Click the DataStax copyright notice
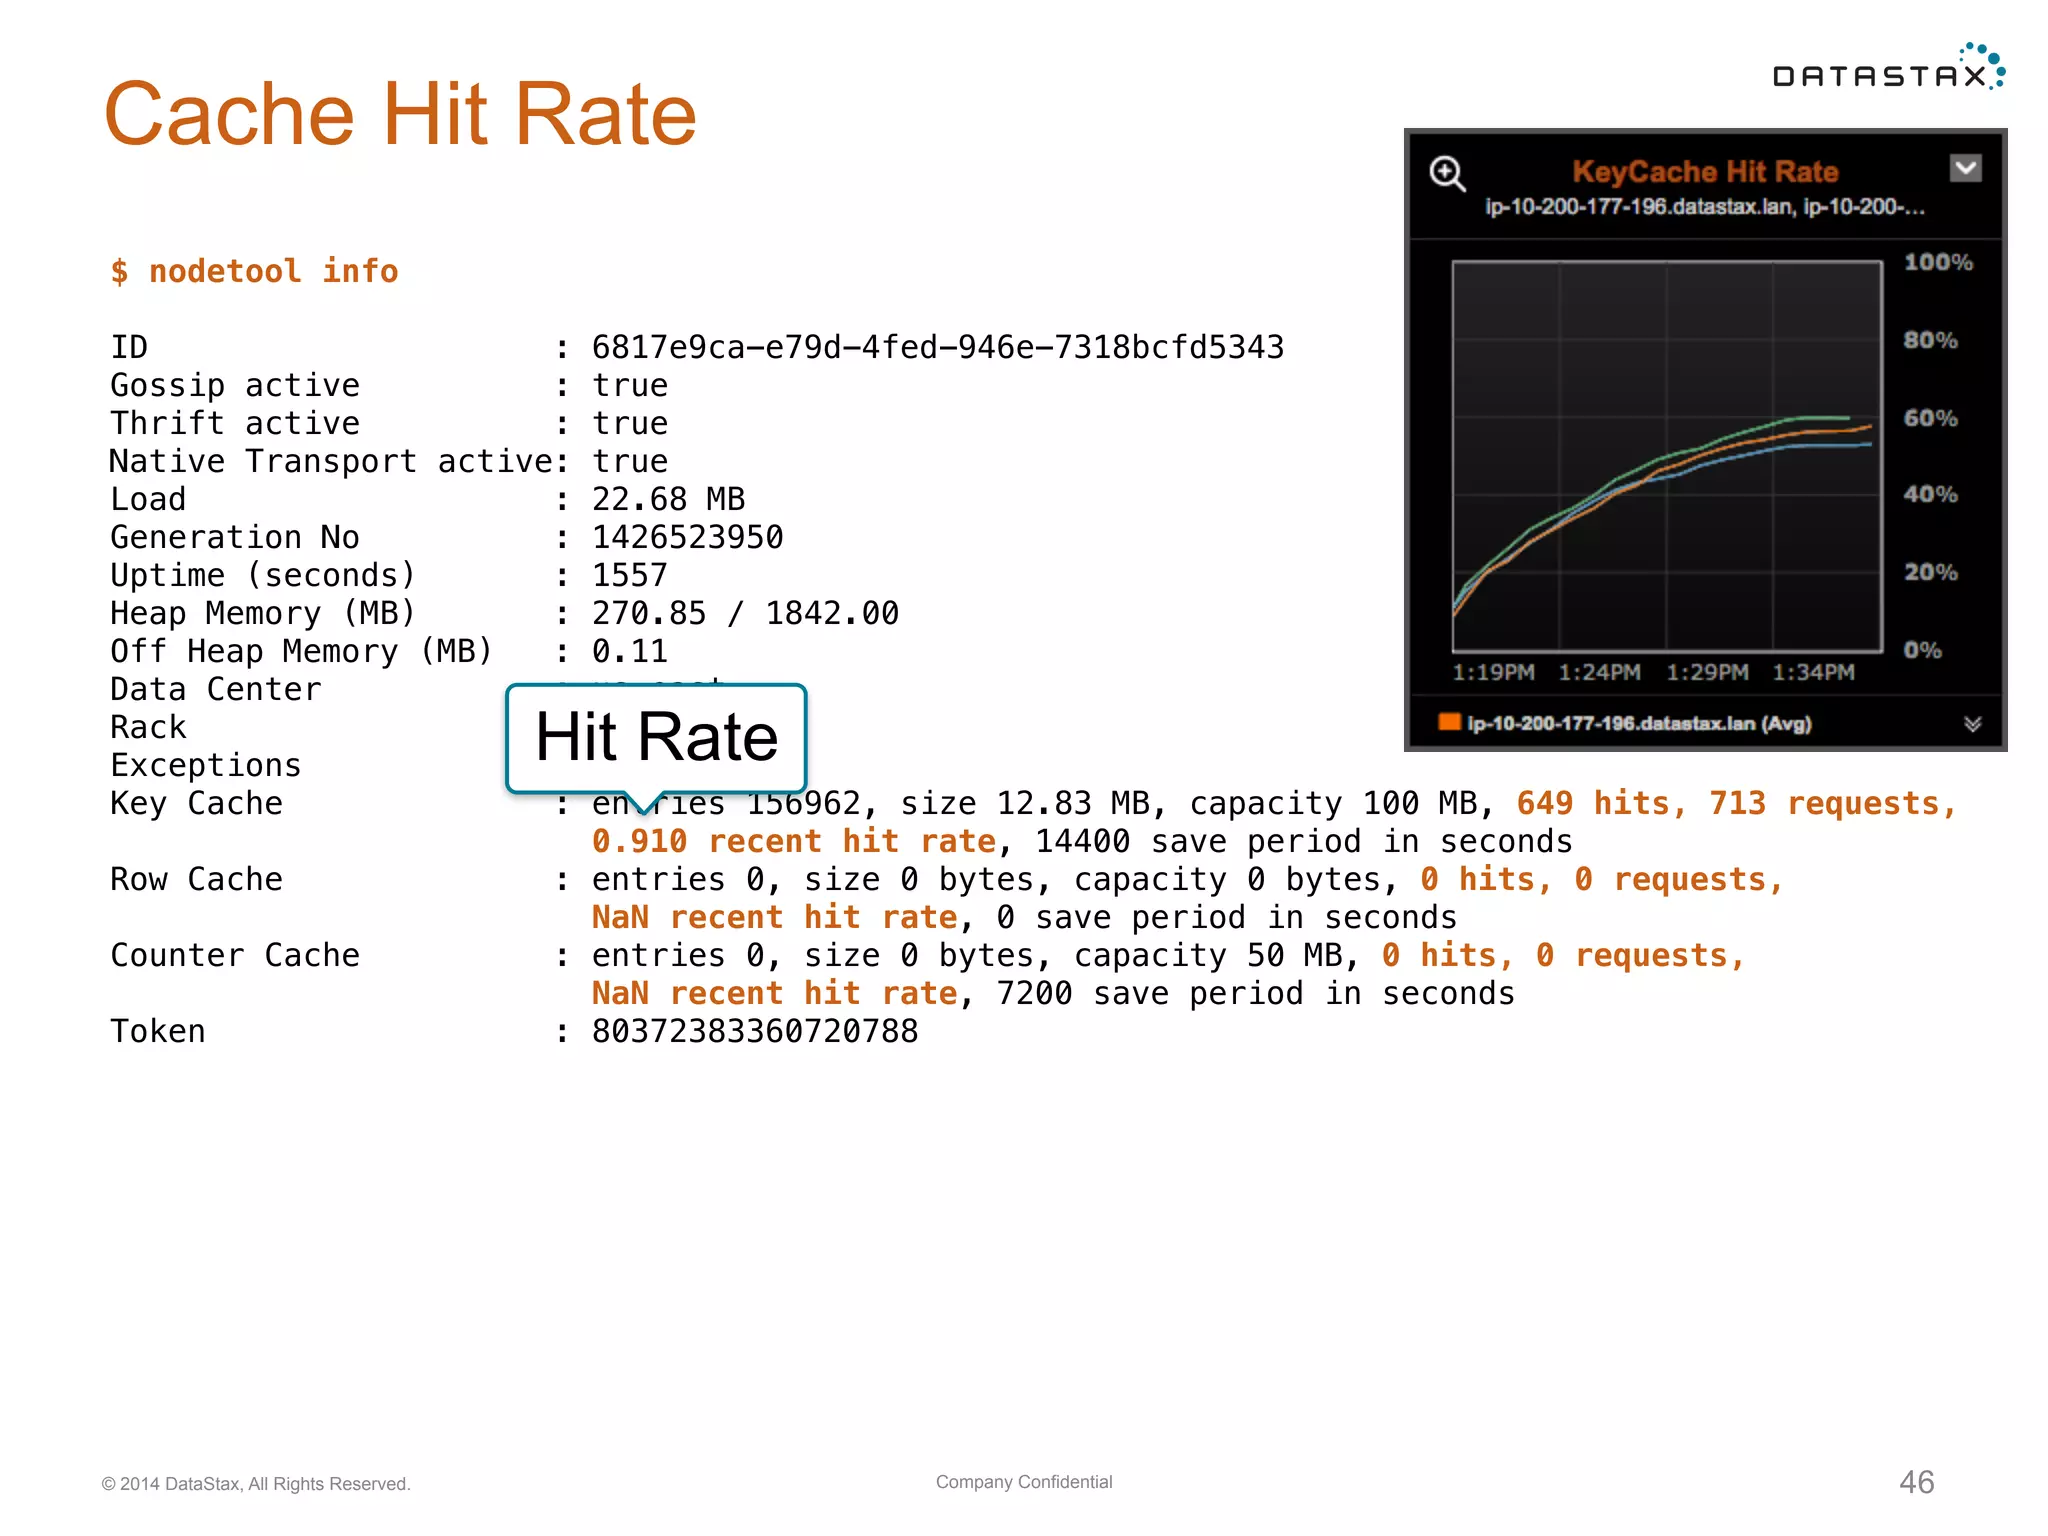This screenshot has width=2048, height=1536. point(256,1484)
